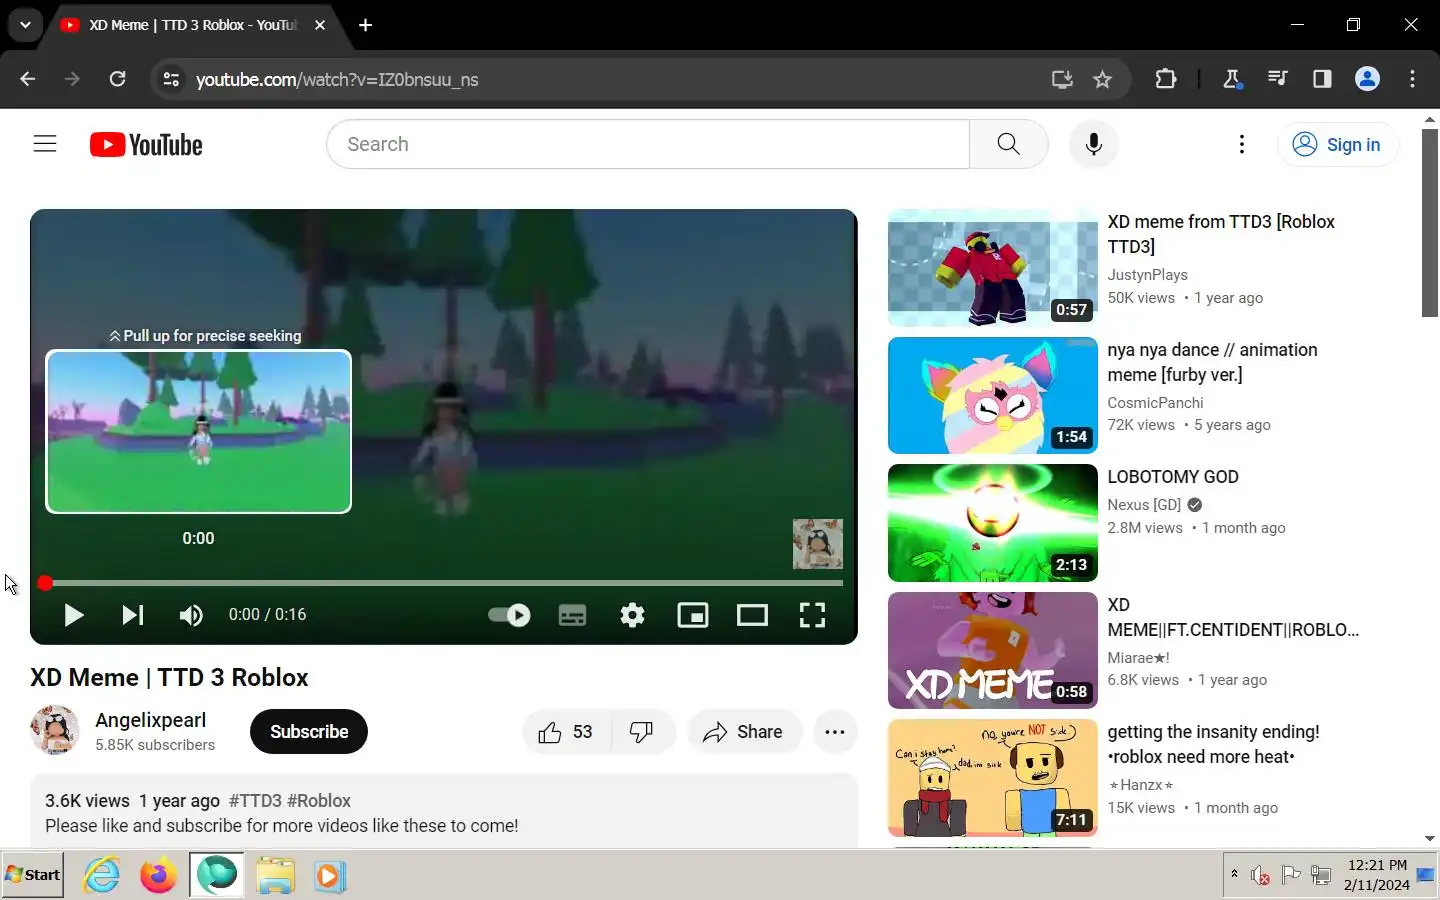Open media controls icon in toolbar

point(1277,79)
